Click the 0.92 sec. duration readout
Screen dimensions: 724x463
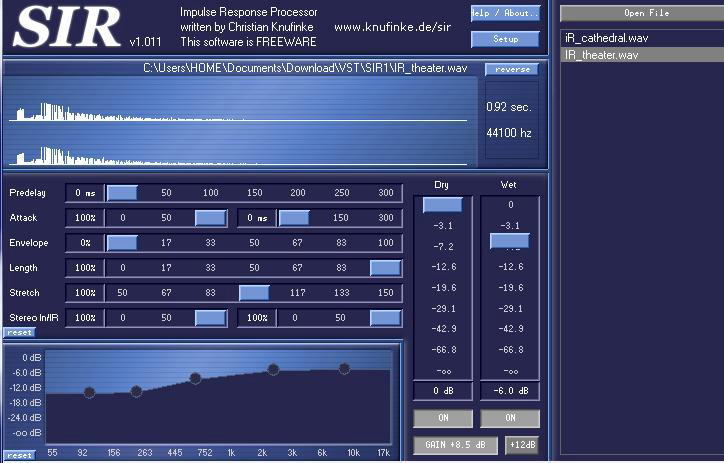[x=509, y=107]
